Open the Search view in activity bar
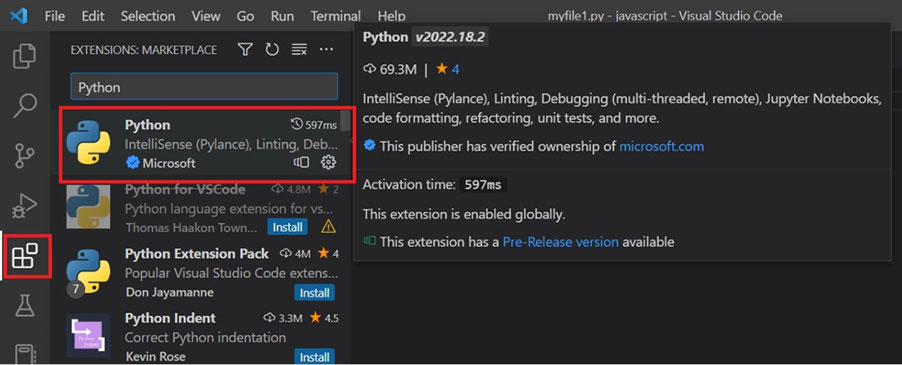This screenshot has width=902, height=365. [x=25, y=105]
